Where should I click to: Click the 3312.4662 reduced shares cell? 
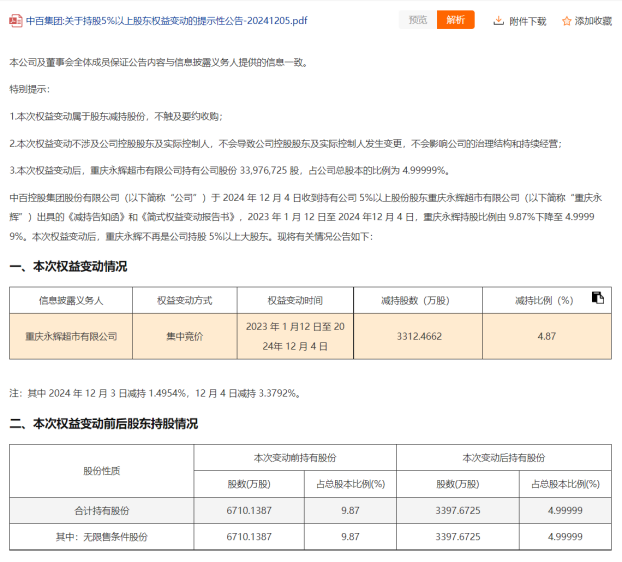click(x=417, y=336)
